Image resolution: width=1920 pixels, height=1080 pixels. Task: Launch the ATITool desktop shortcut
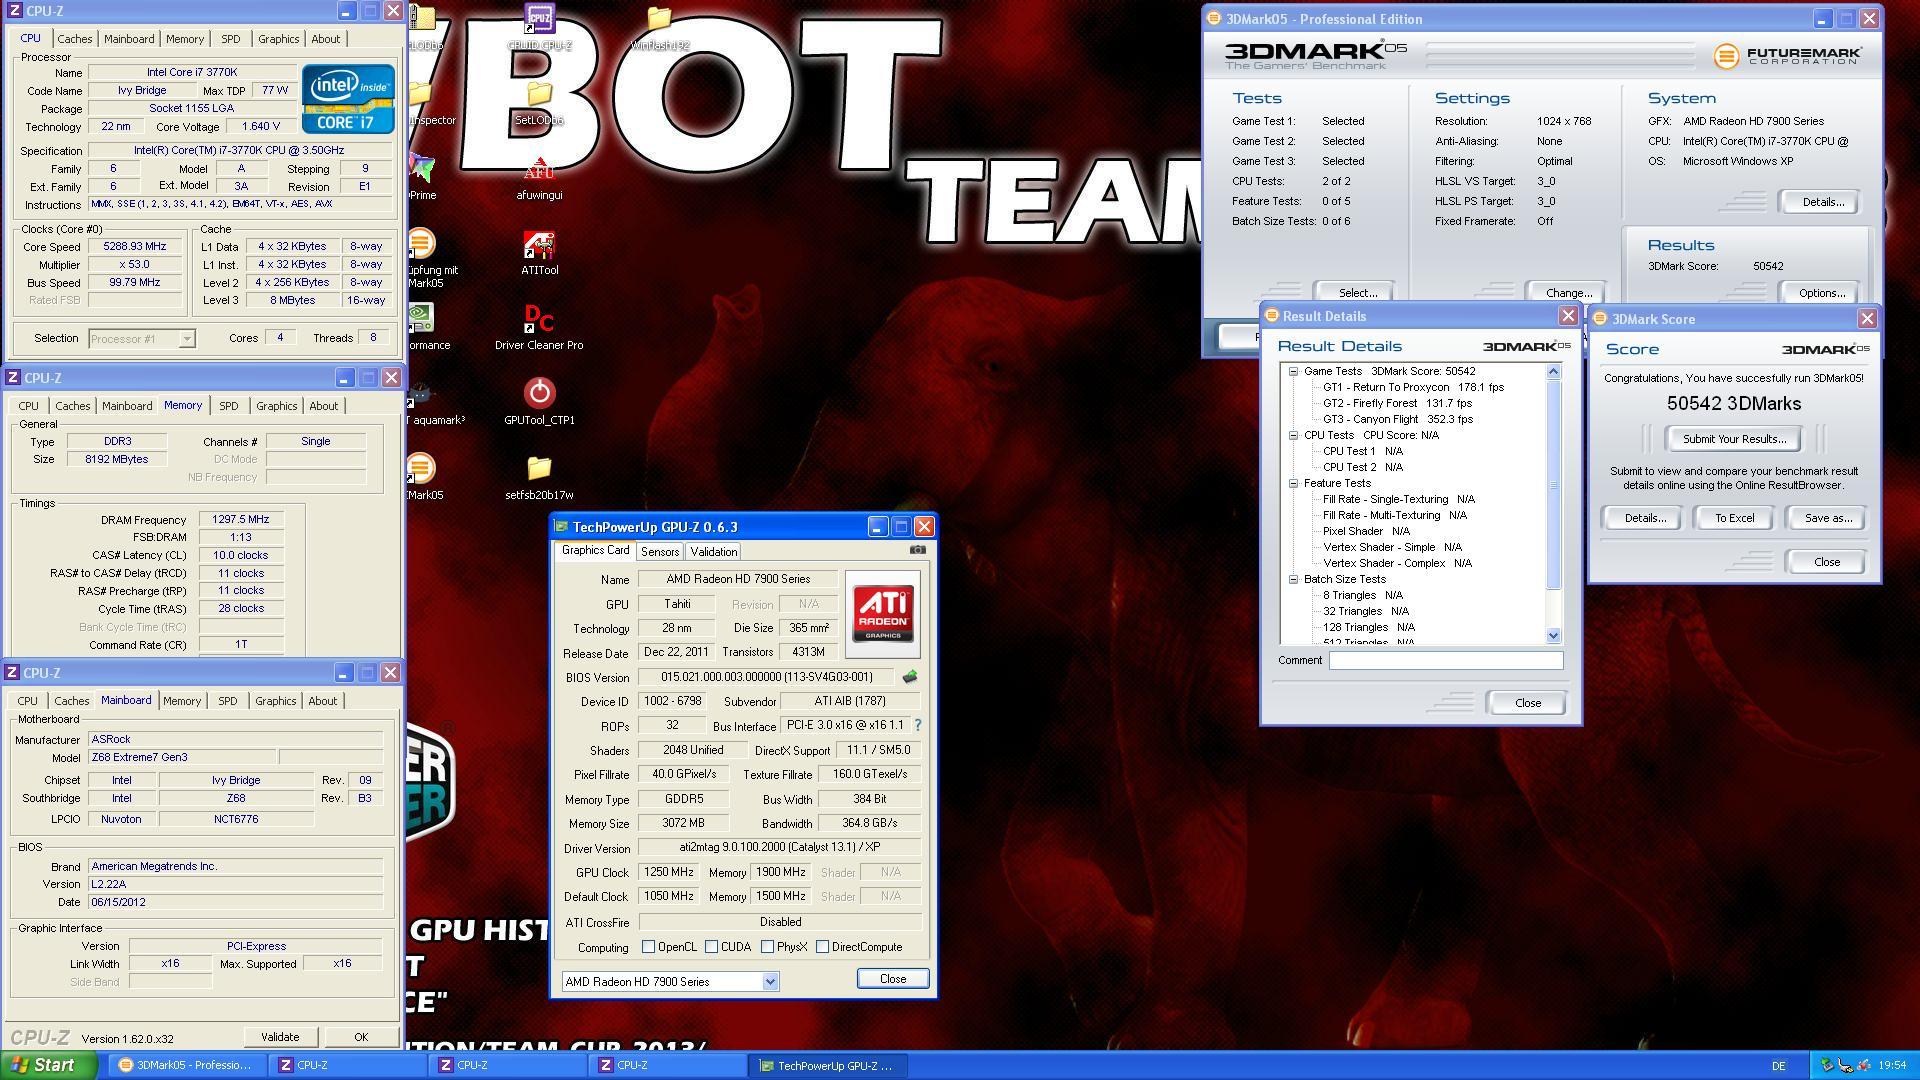click(539, 251)
